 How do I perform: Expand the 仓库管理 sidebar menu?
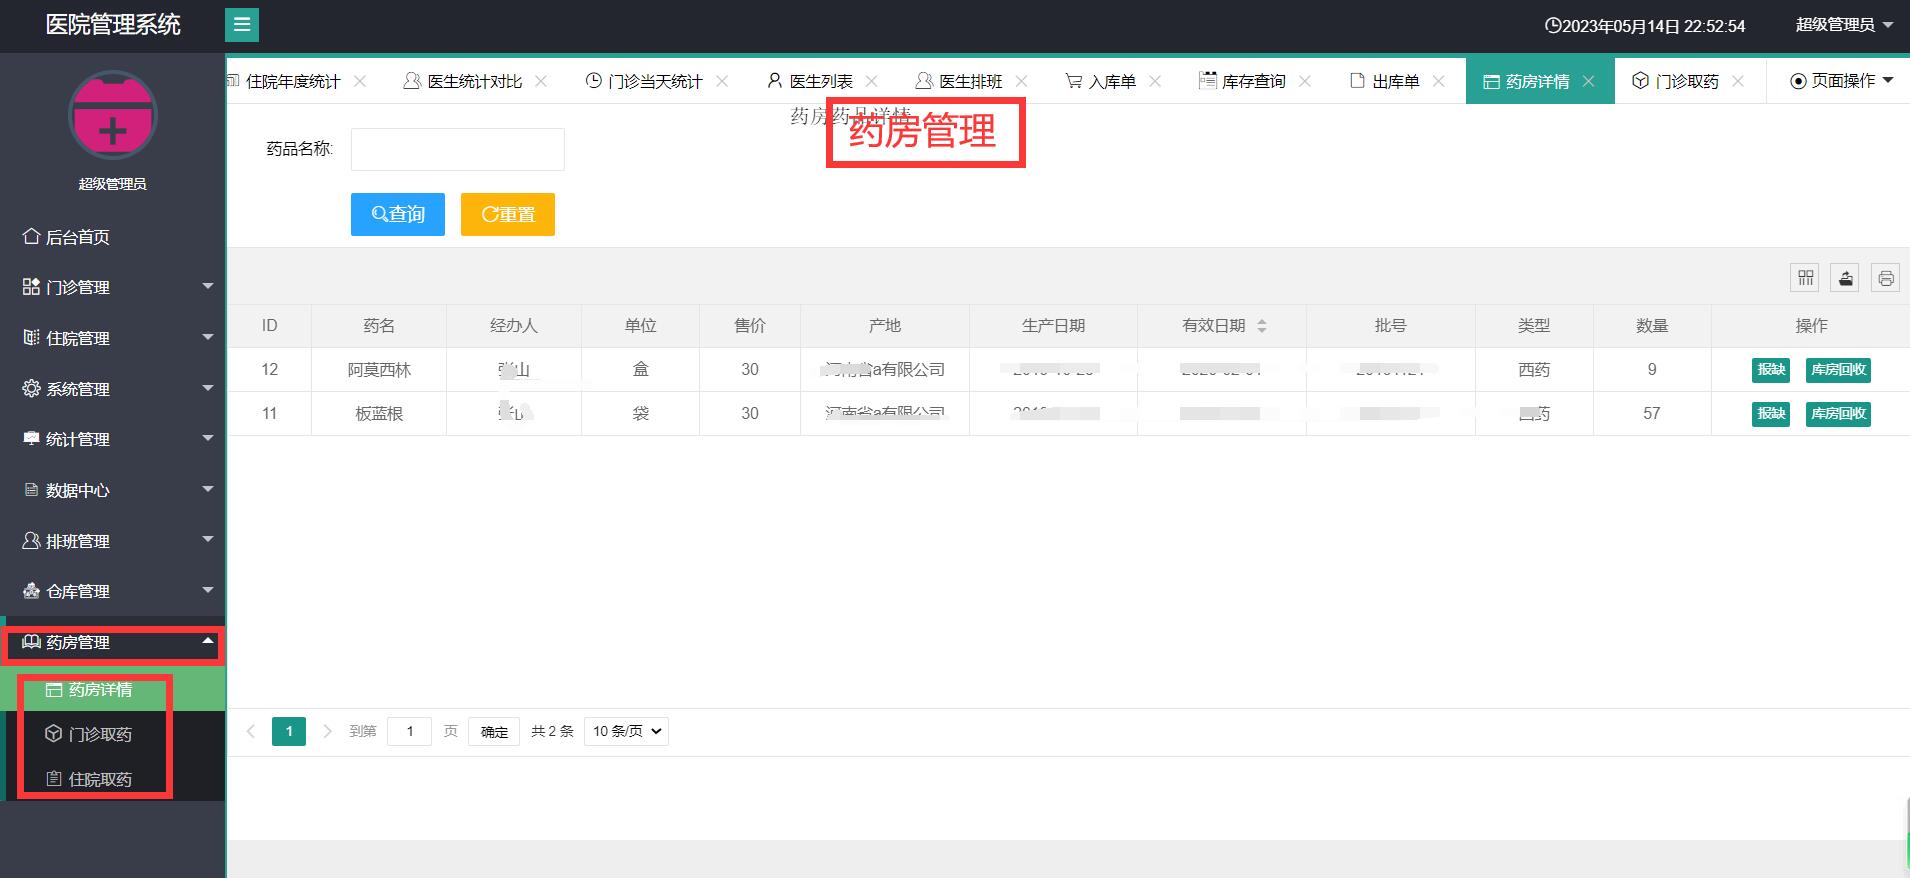point(112,591)
